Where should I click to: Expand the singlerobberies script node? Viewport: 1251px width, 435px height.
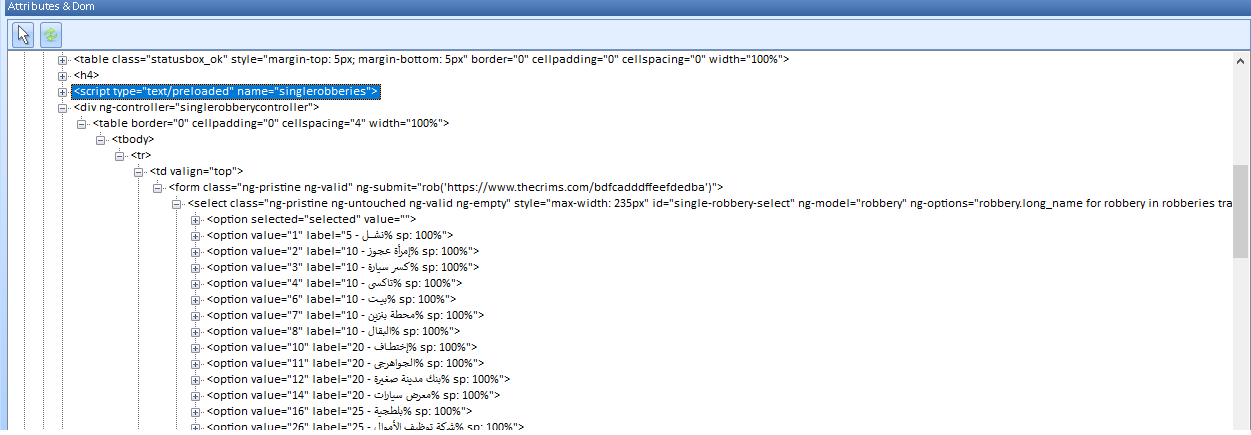click(x=63, y=92)
